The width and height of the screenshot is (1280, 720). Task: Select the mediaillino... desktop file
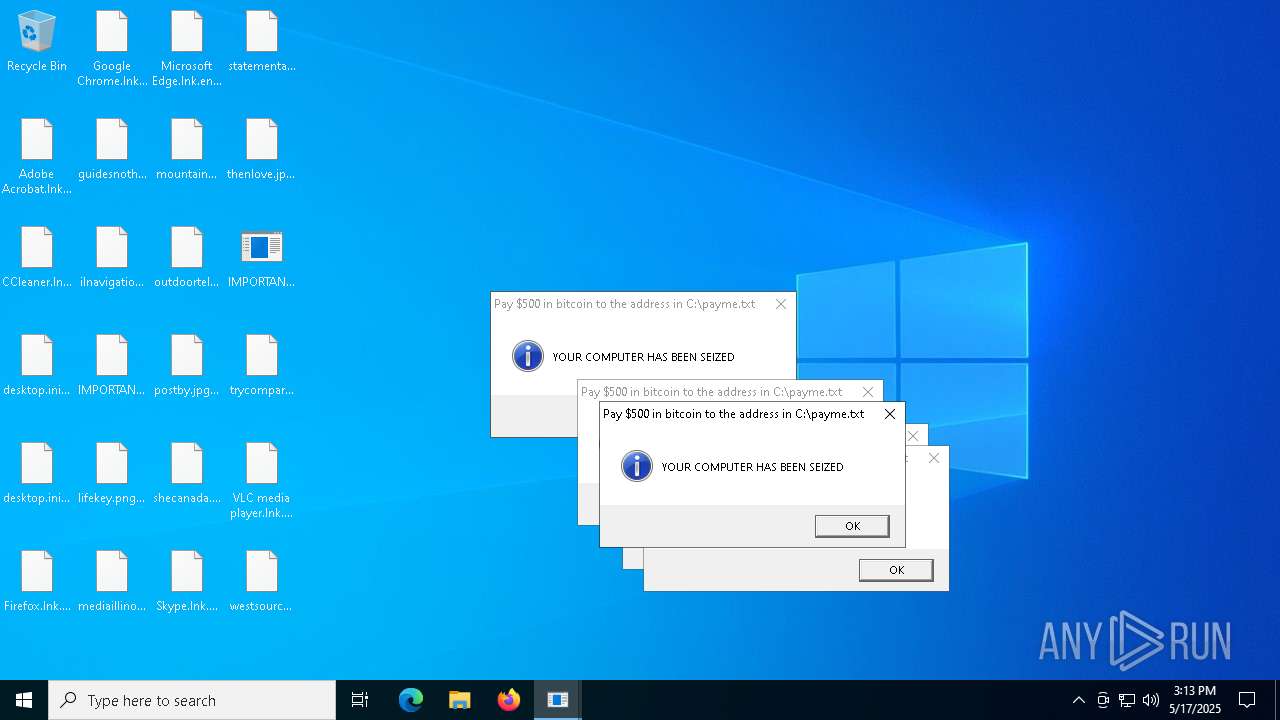[x=112, y=582]
